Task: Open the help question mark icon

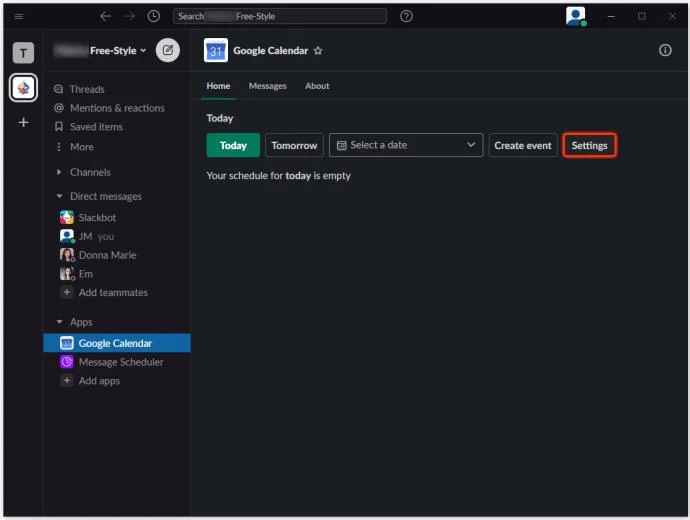Action: pos(406,16)
